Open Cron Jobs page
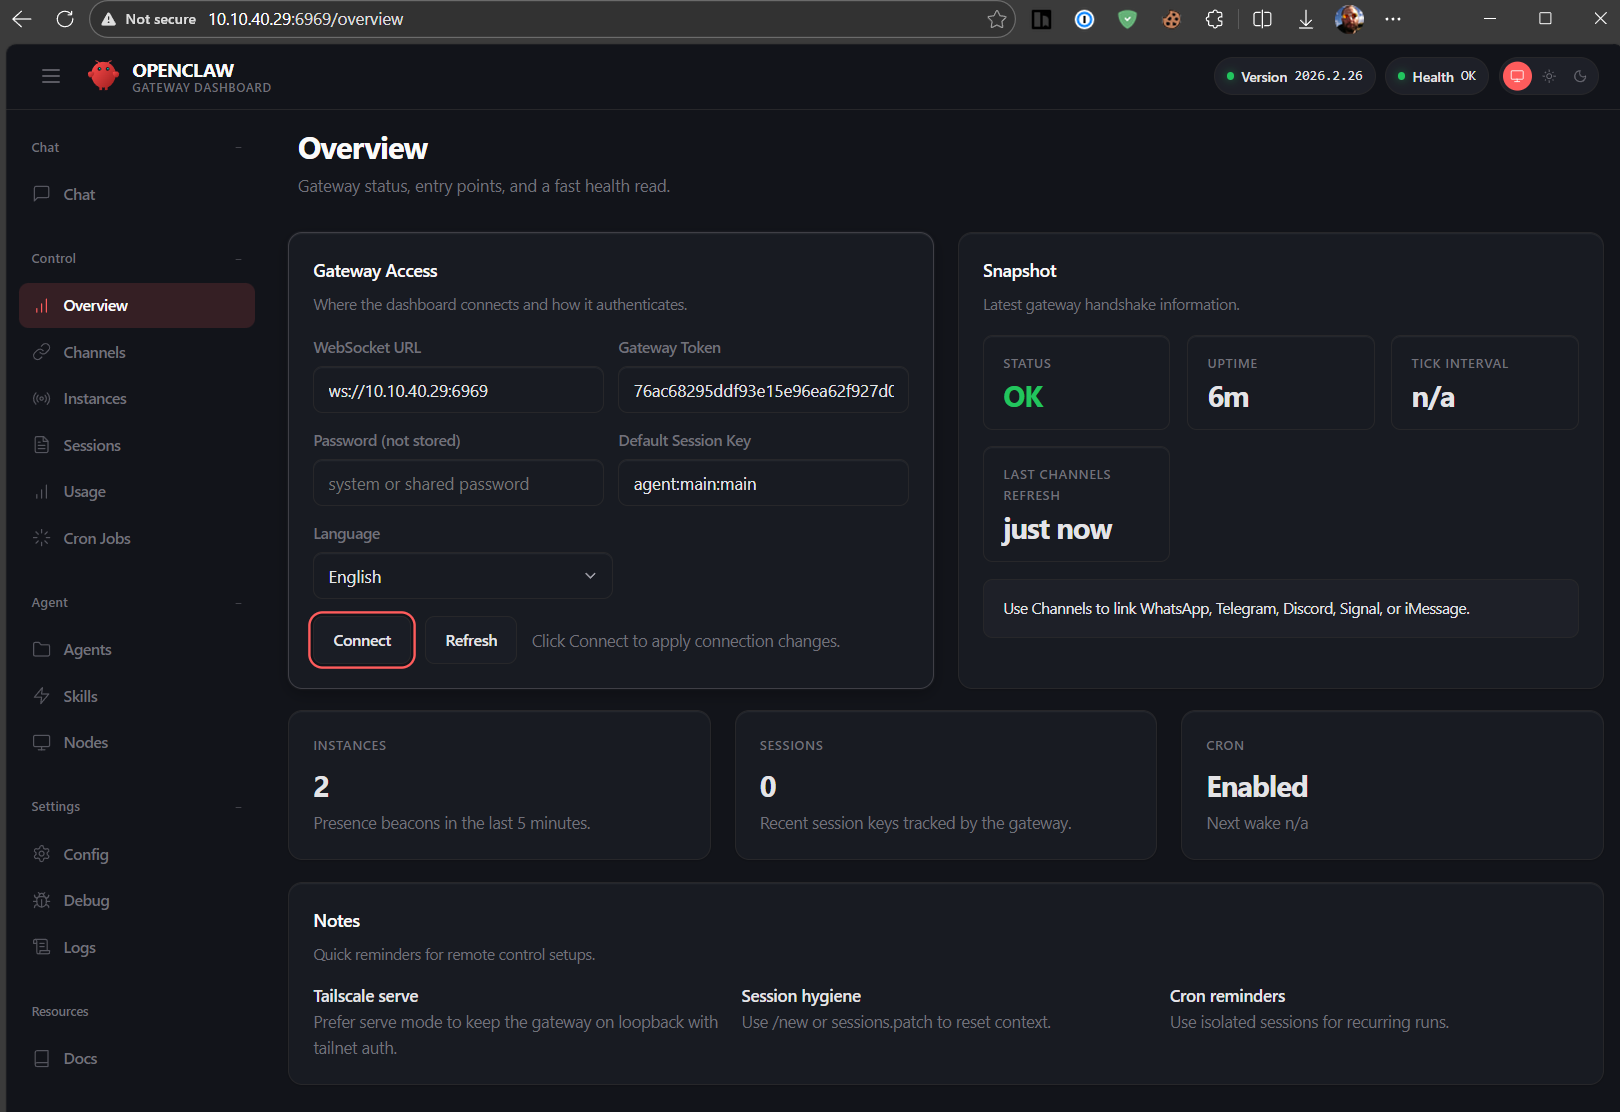The image size is (1620, 1112). click(137, 538)
